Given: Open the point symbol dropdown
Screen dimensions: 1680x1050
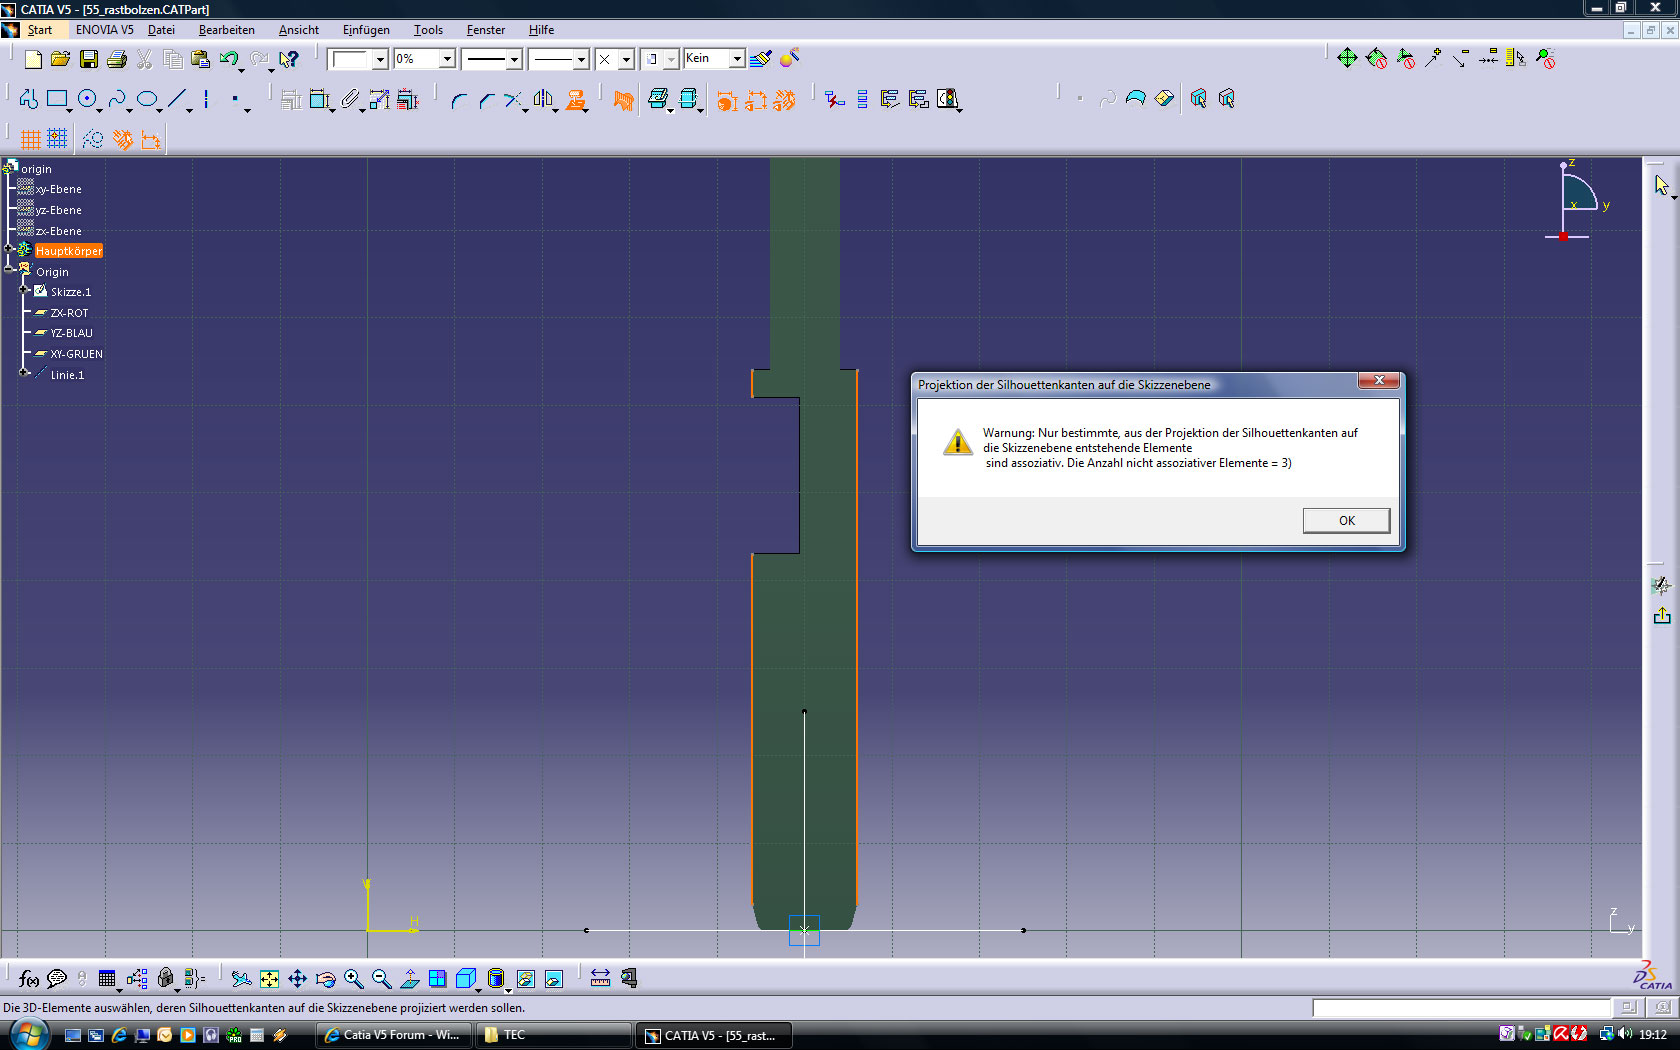Looking at the screenshot, I should 626,60.
